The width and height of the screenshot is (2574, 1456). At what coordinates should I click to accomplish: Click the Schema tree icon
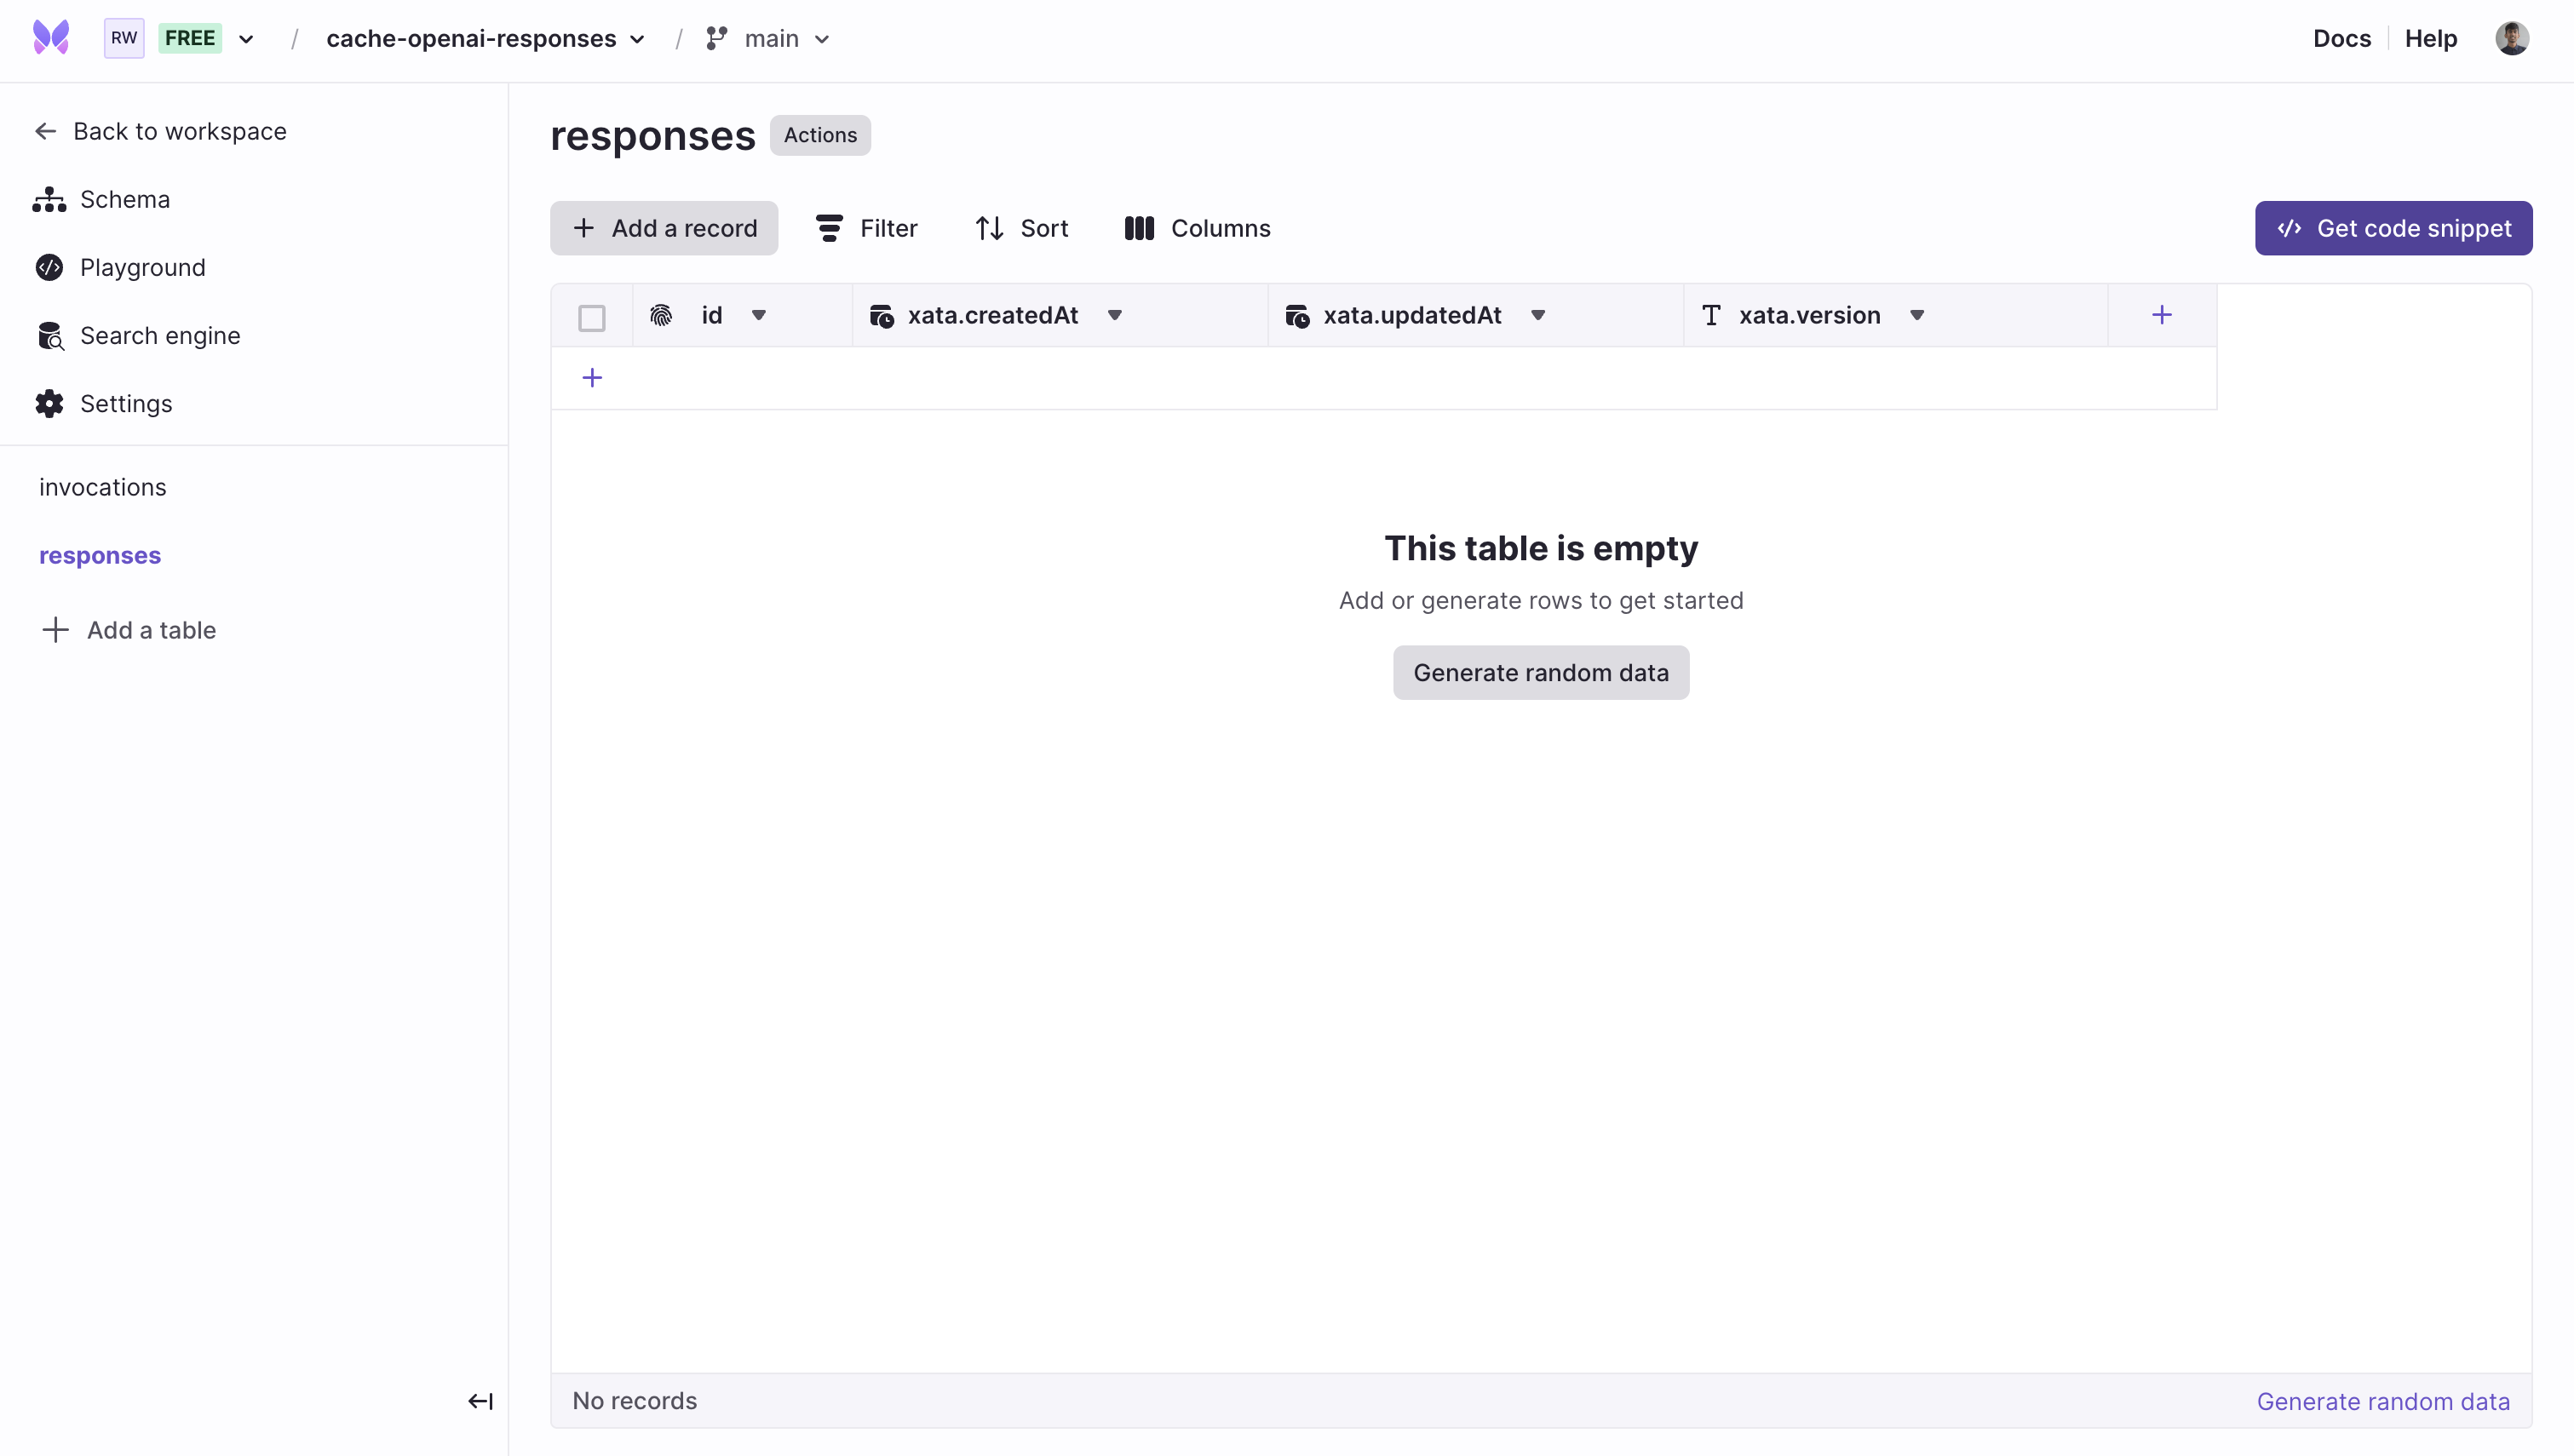coord(49,199)
